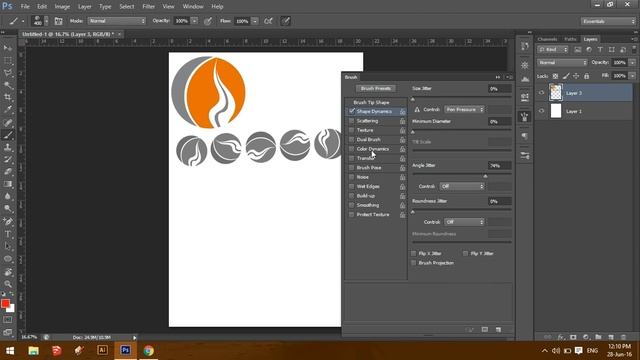Open the layer blend mode dropdown
Screen dimensions: 640x360
(x=562, y=62)
